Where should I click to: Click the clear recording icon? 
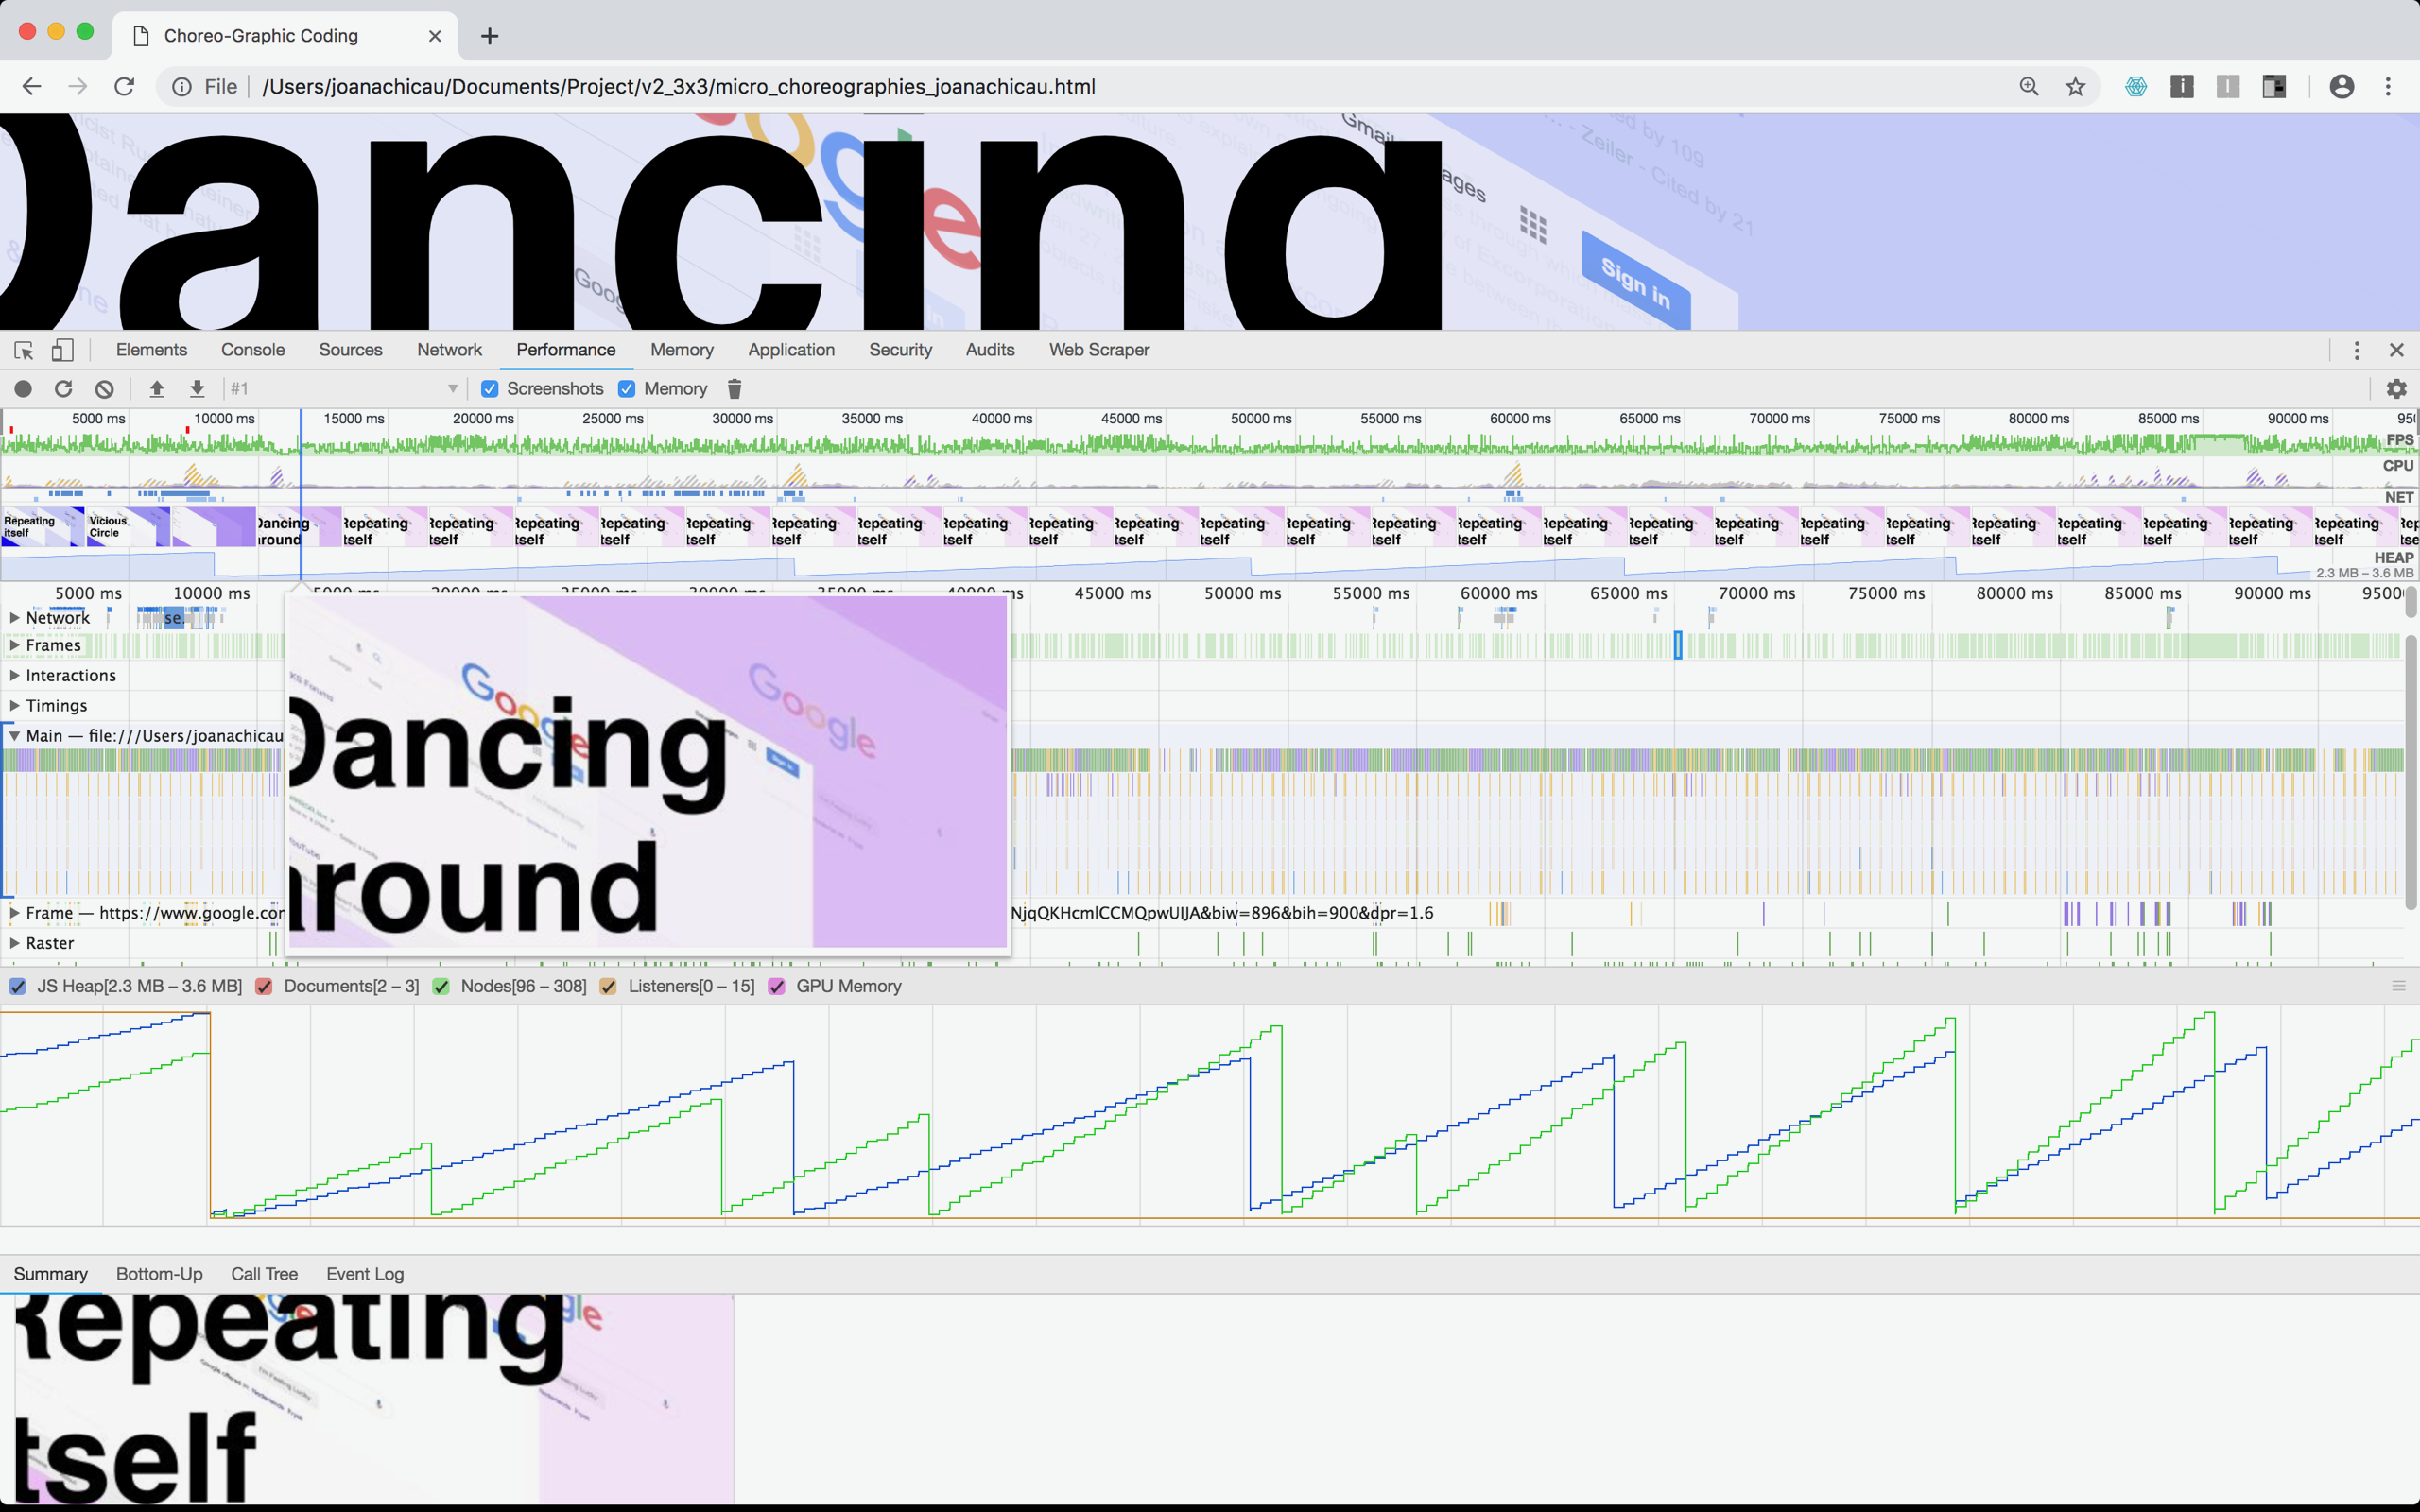tap(104, 389)
